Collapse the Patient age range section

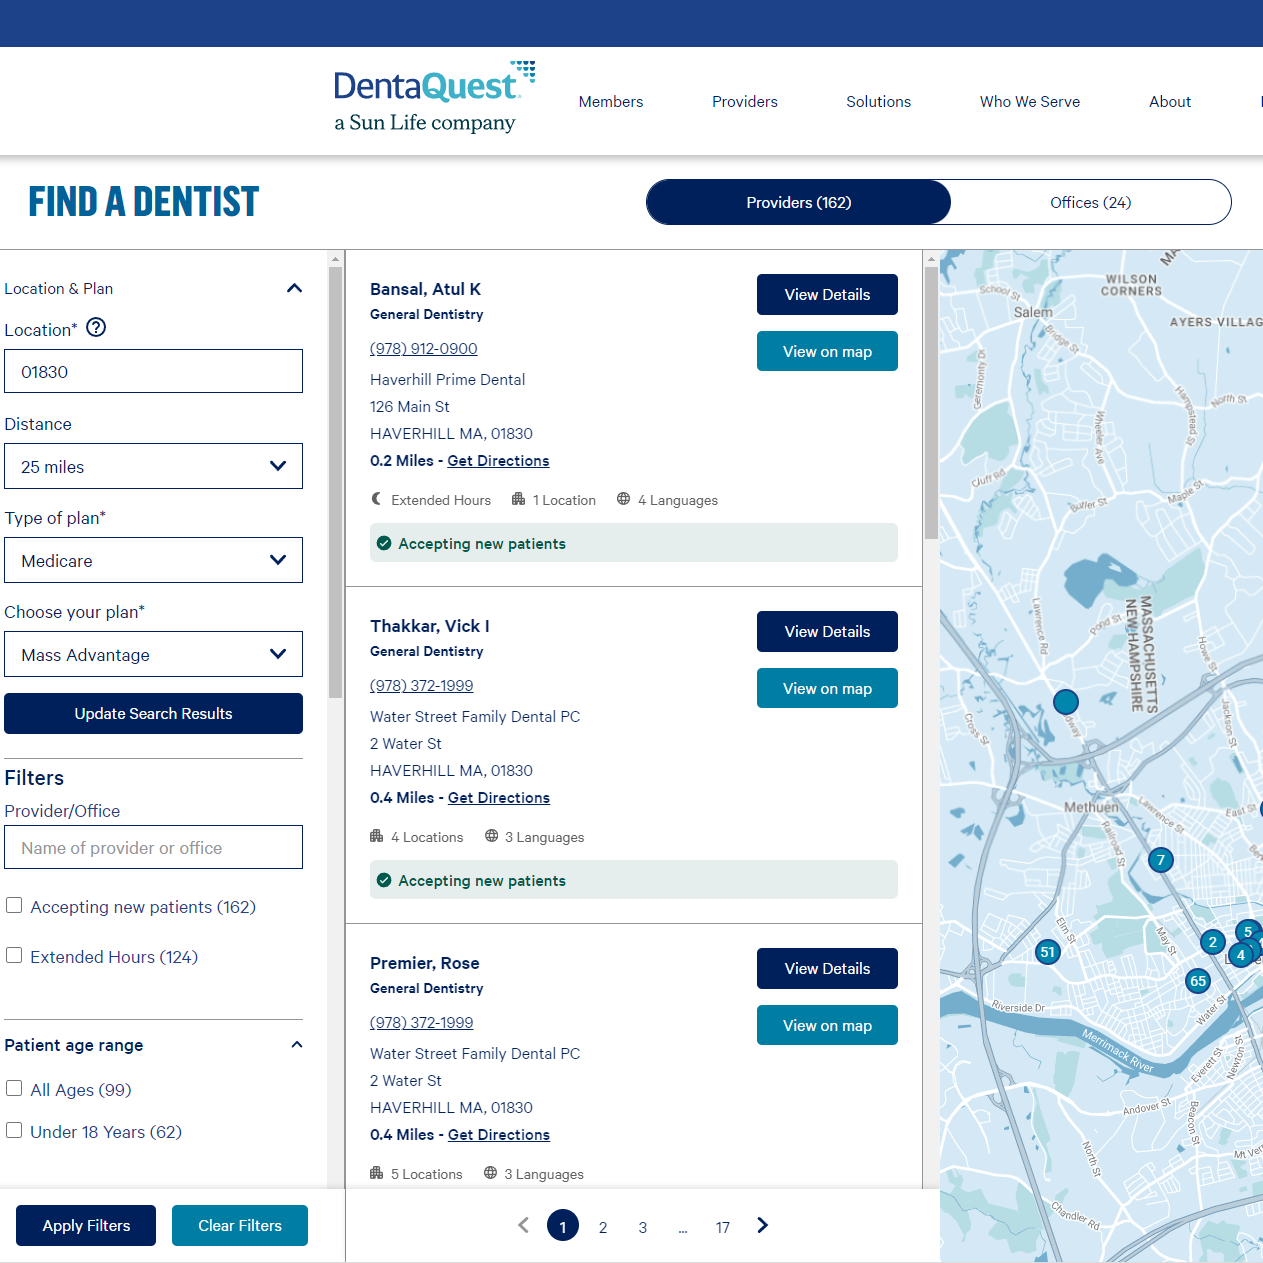click(296, 1045)
